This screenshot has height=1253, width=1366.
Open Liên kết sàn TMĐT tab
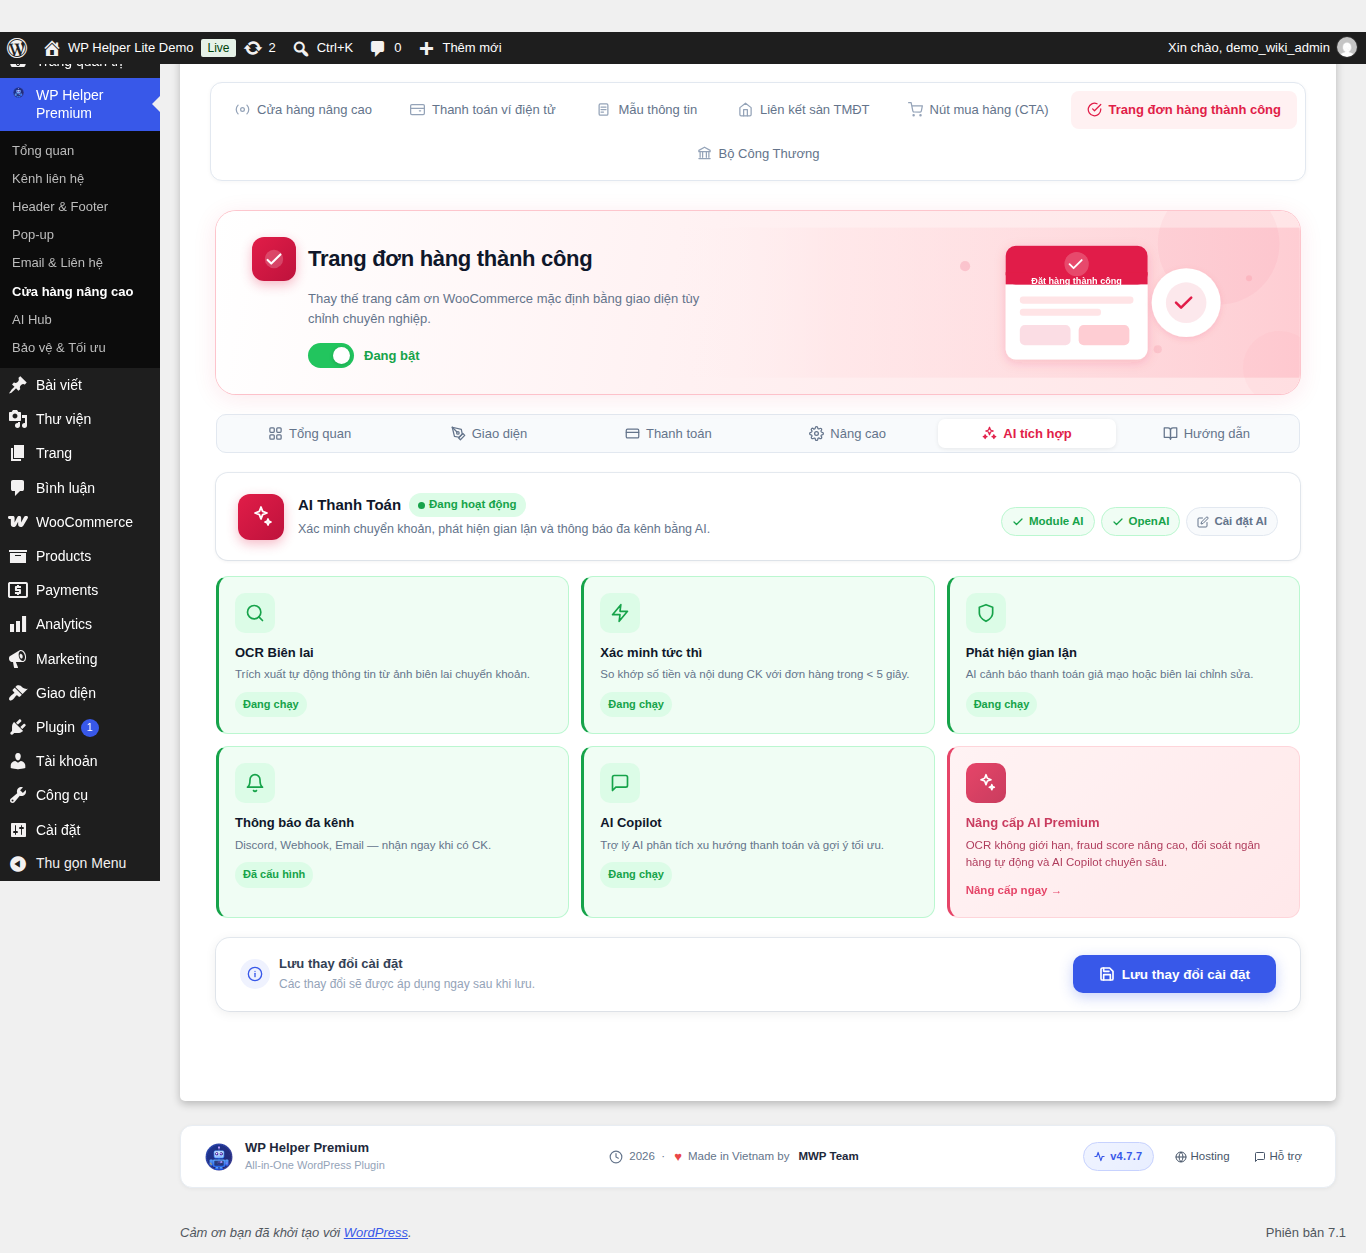pyautogui.click(x=804, y=110)
